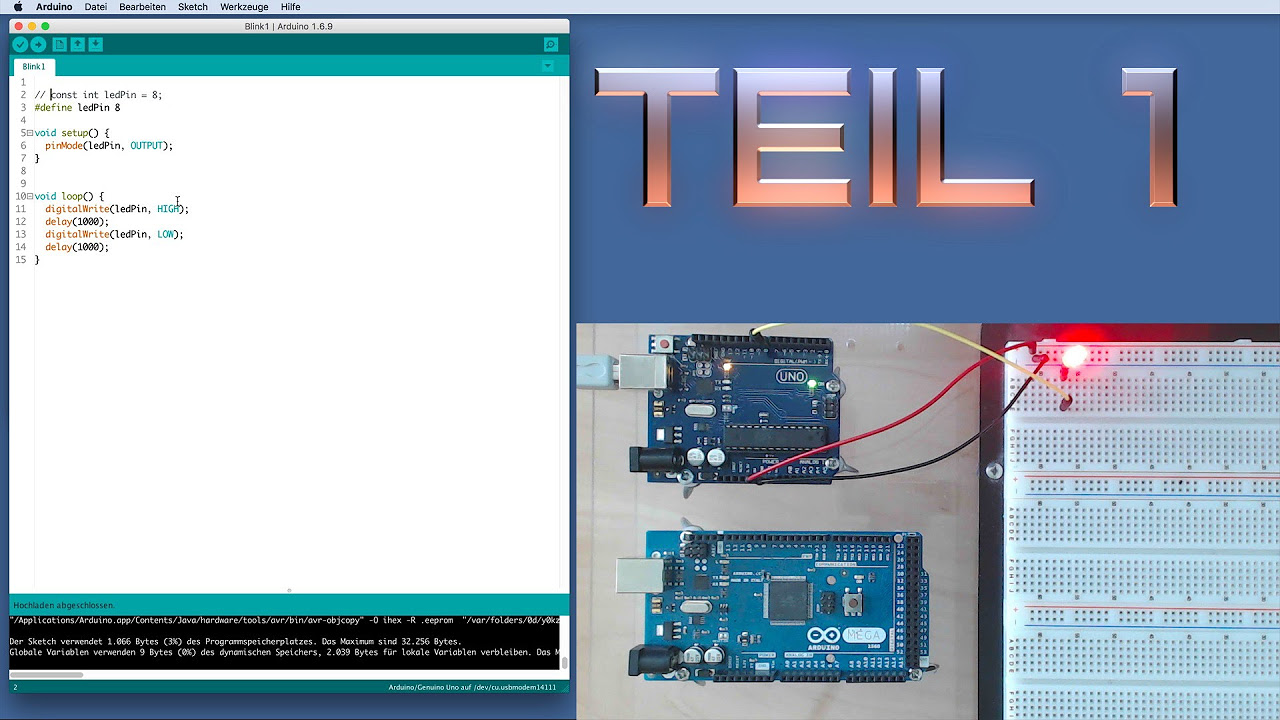
Task: Click the avr-objcopy command console line
Action: tap(284, 620)
